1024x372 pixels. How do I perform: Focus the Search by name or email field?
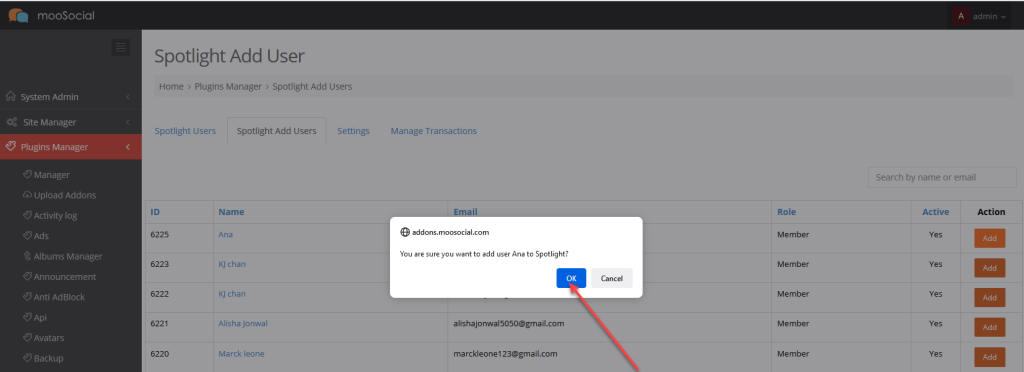(942, 177)
